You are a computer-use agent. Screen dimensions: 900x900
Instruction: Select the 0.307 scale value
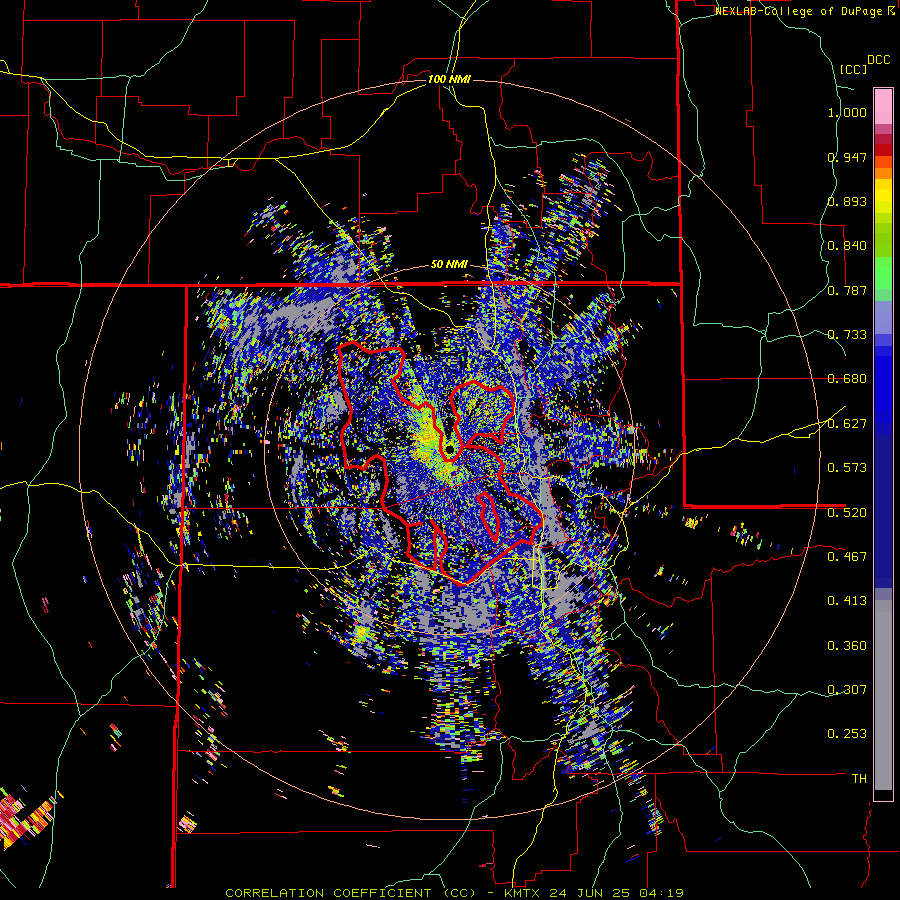point(847,690)
